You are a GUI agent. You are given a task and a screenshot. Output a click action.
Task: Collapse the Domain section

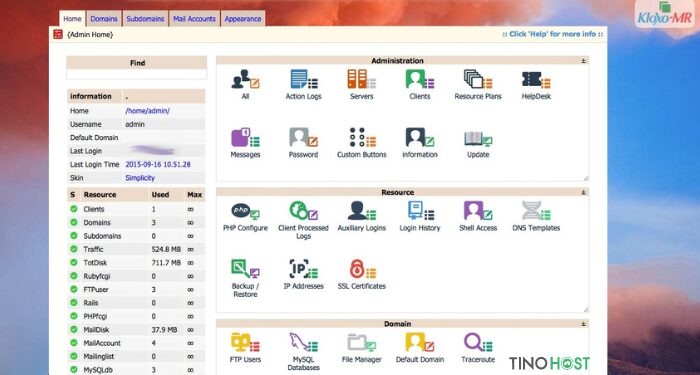coord(583,324)
